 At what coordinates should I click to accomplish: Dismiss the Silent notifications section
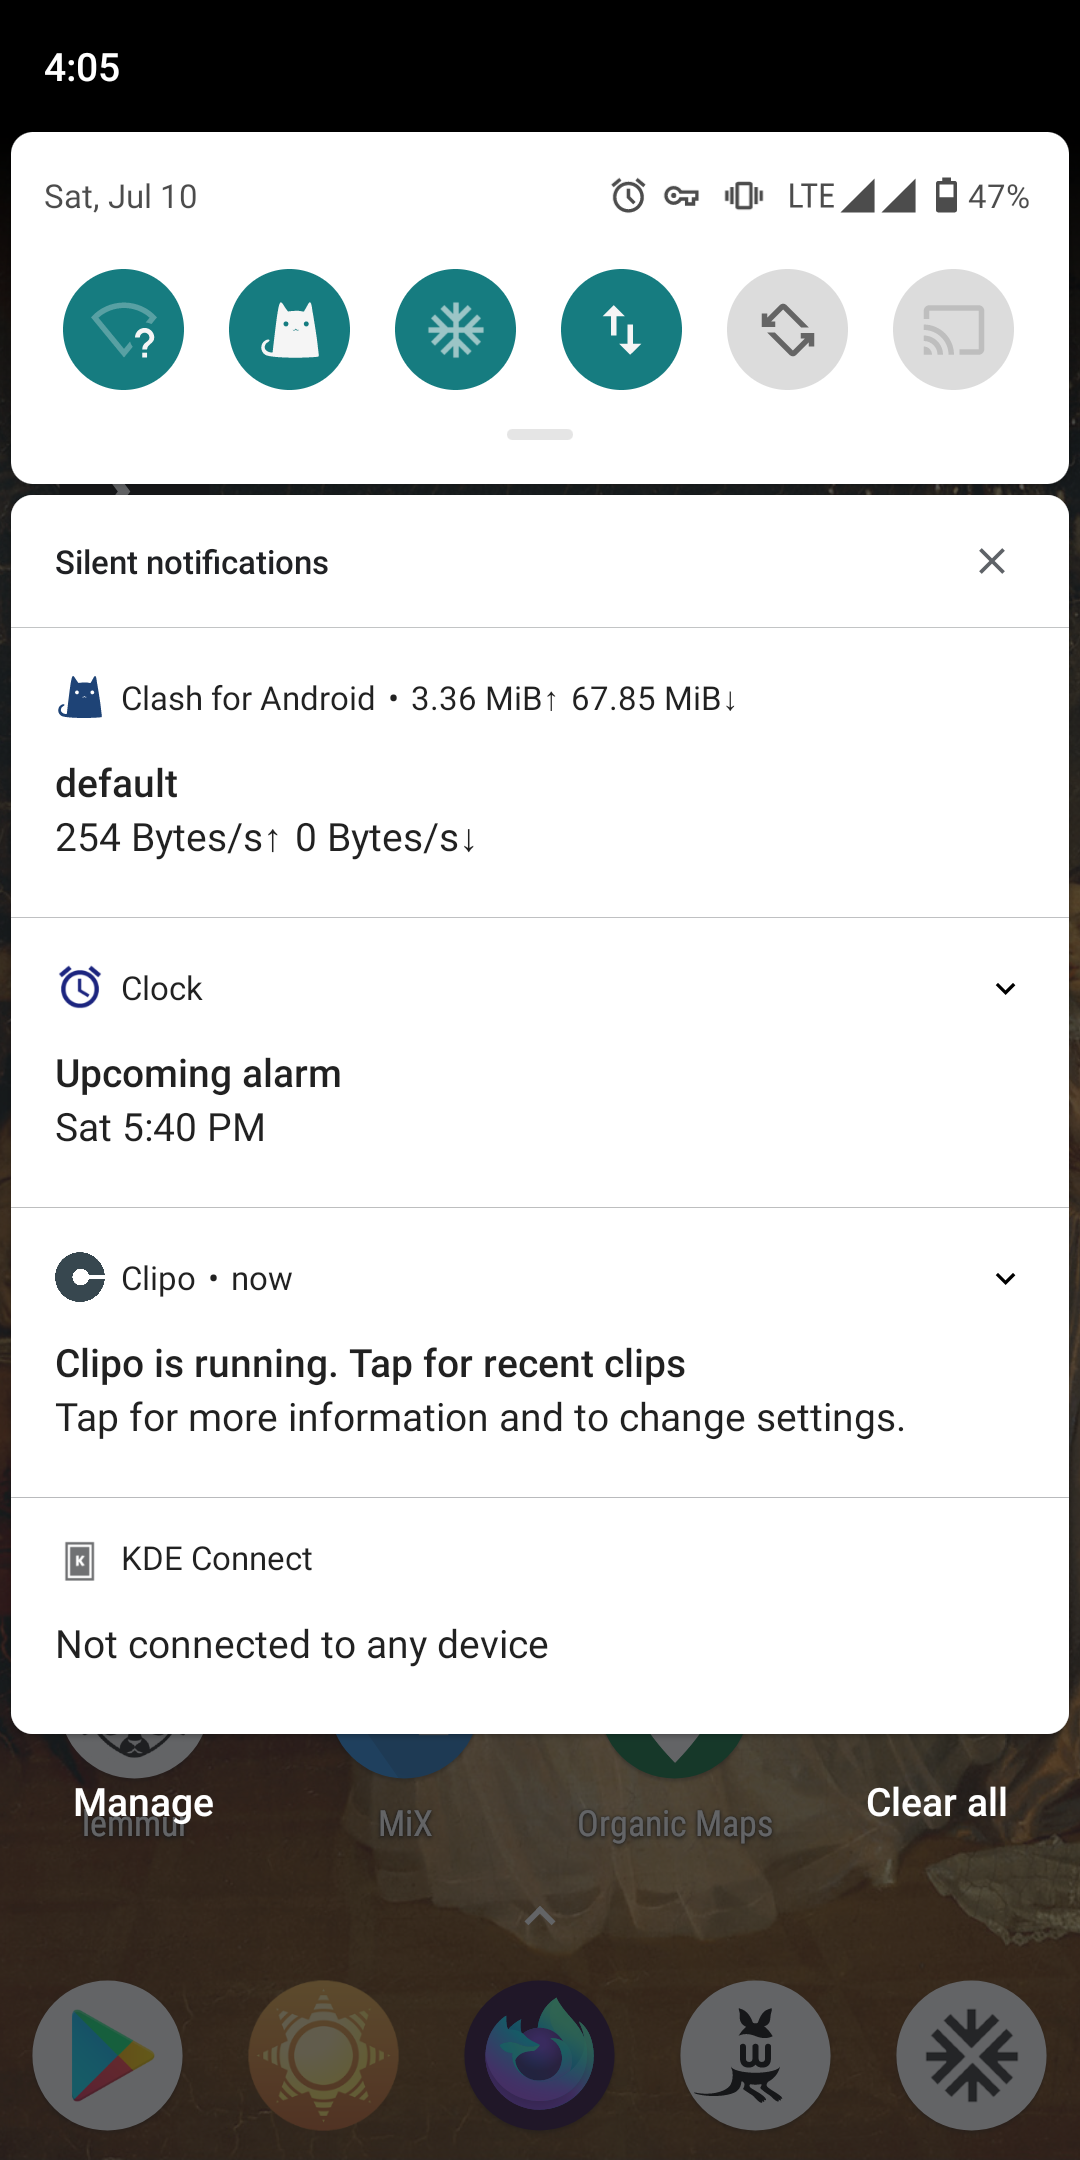pyautogui.click(x=991, y=561)
